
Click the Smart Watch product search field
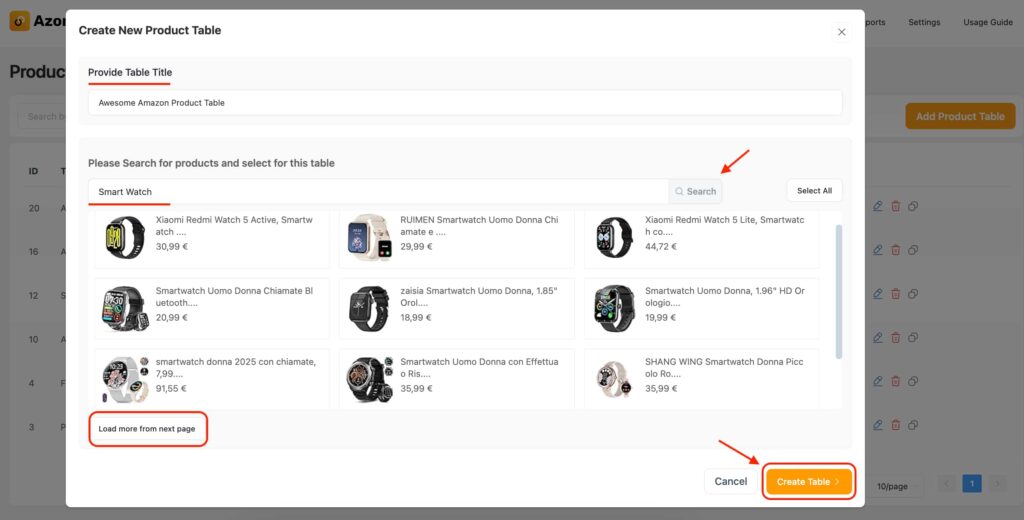coord(378,191)
